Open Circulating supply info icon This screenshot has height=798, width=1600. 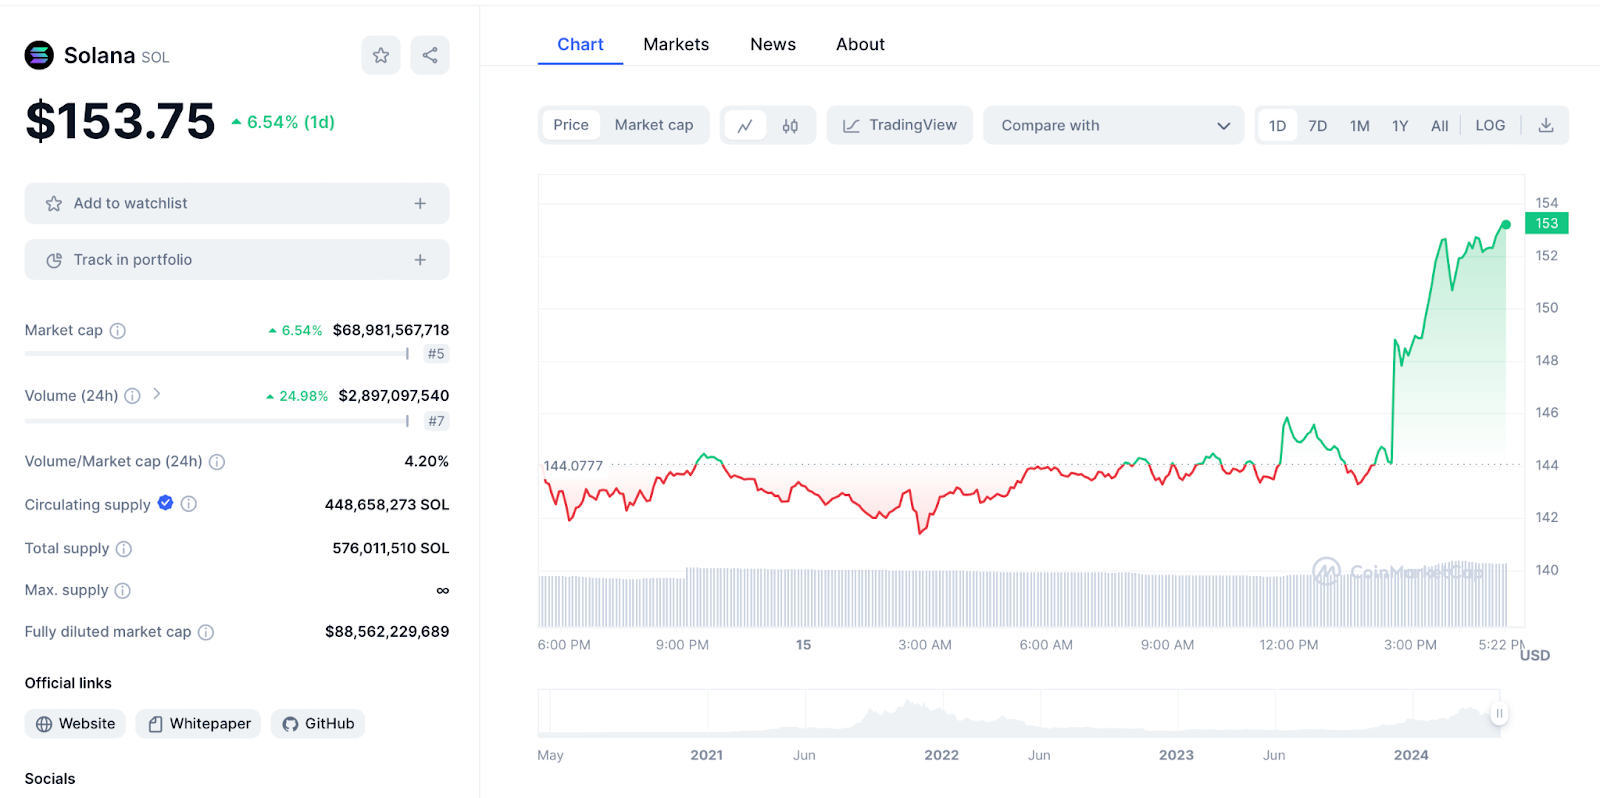coord(189,504)
